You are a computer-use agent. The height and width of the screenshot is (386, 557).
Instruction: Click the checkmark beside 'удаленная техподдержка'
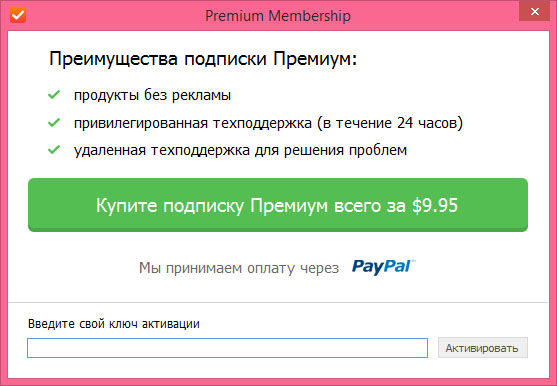[x=54, y=149]
